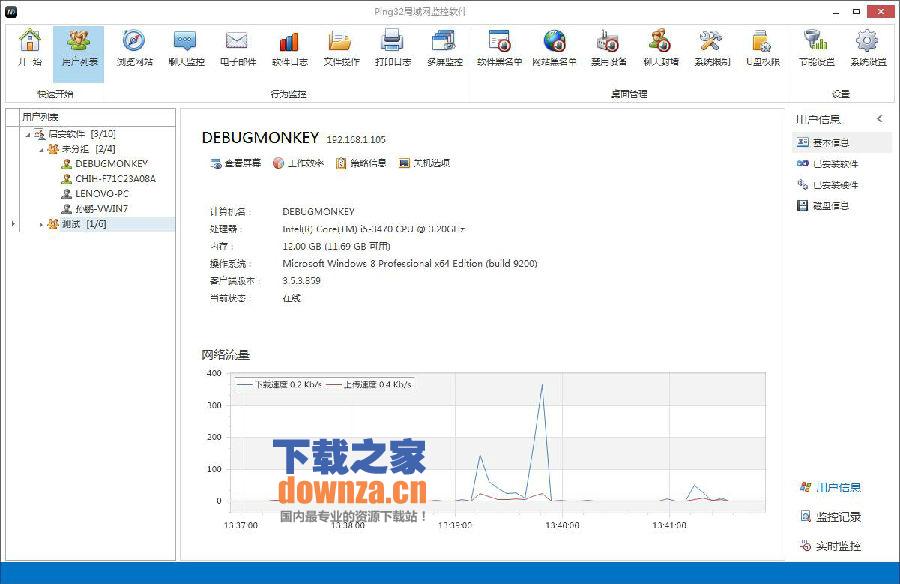Click the chart's download speed legend
The image size is (900, 584).
pos(280,384)
